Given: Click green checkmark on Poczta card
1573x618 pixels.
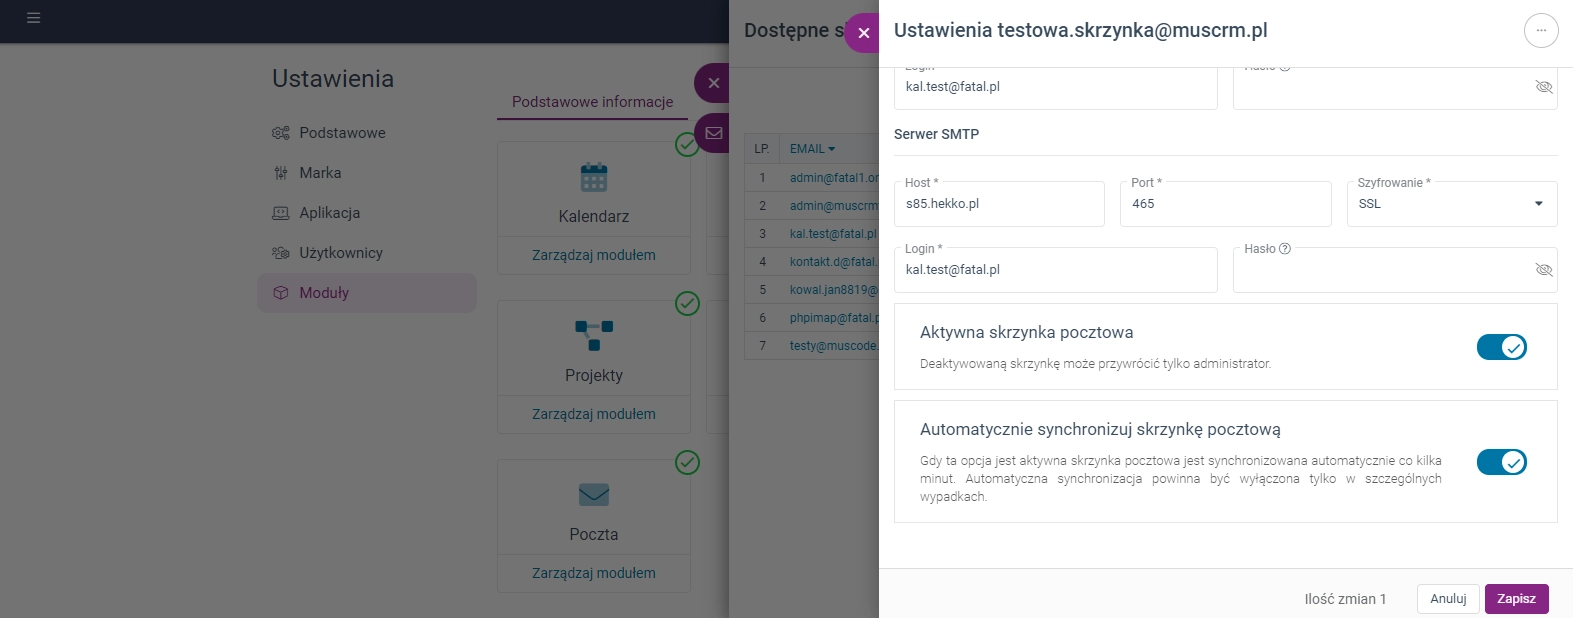Looking at the screenshot, I should point(687,462).
